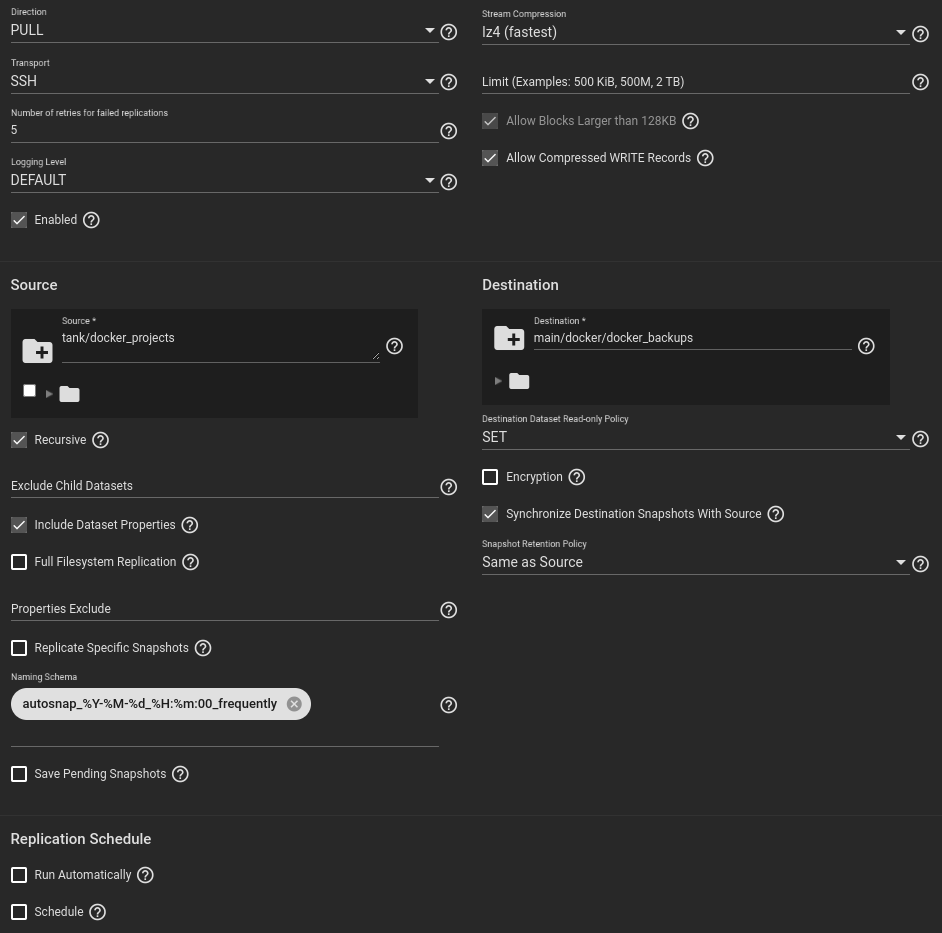Open the Transport dropdown
942x933 pixels.
(x=220, y=81)
